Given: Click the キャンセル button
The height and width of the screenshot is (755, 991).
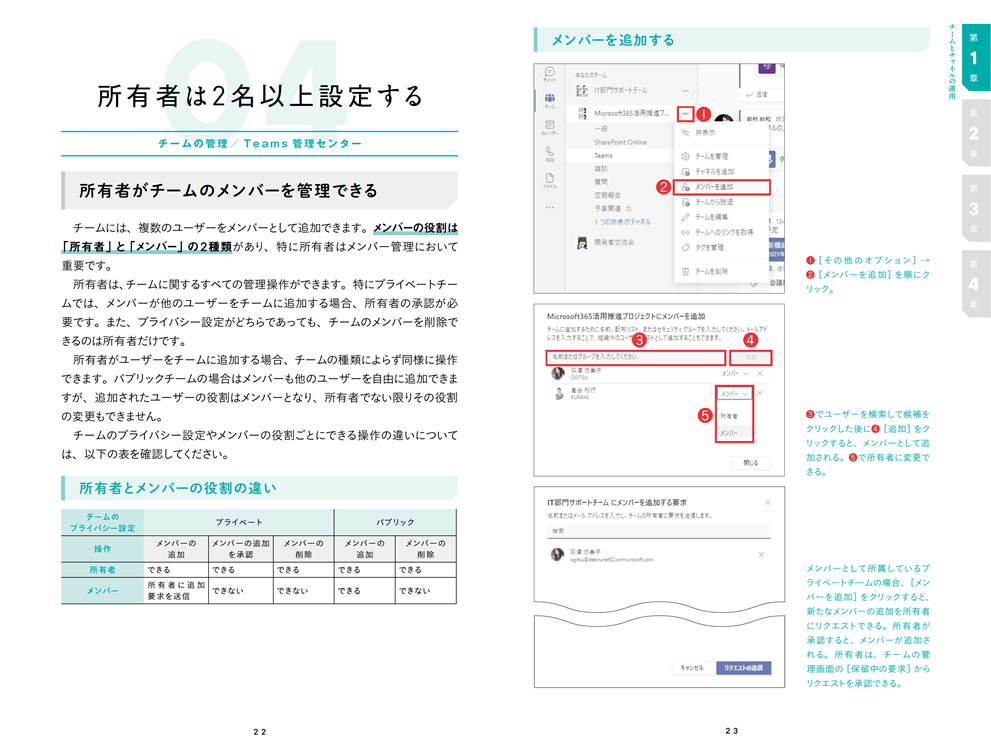Looking at the screenshot, I should pyautogui.click(x=692, y=668).
